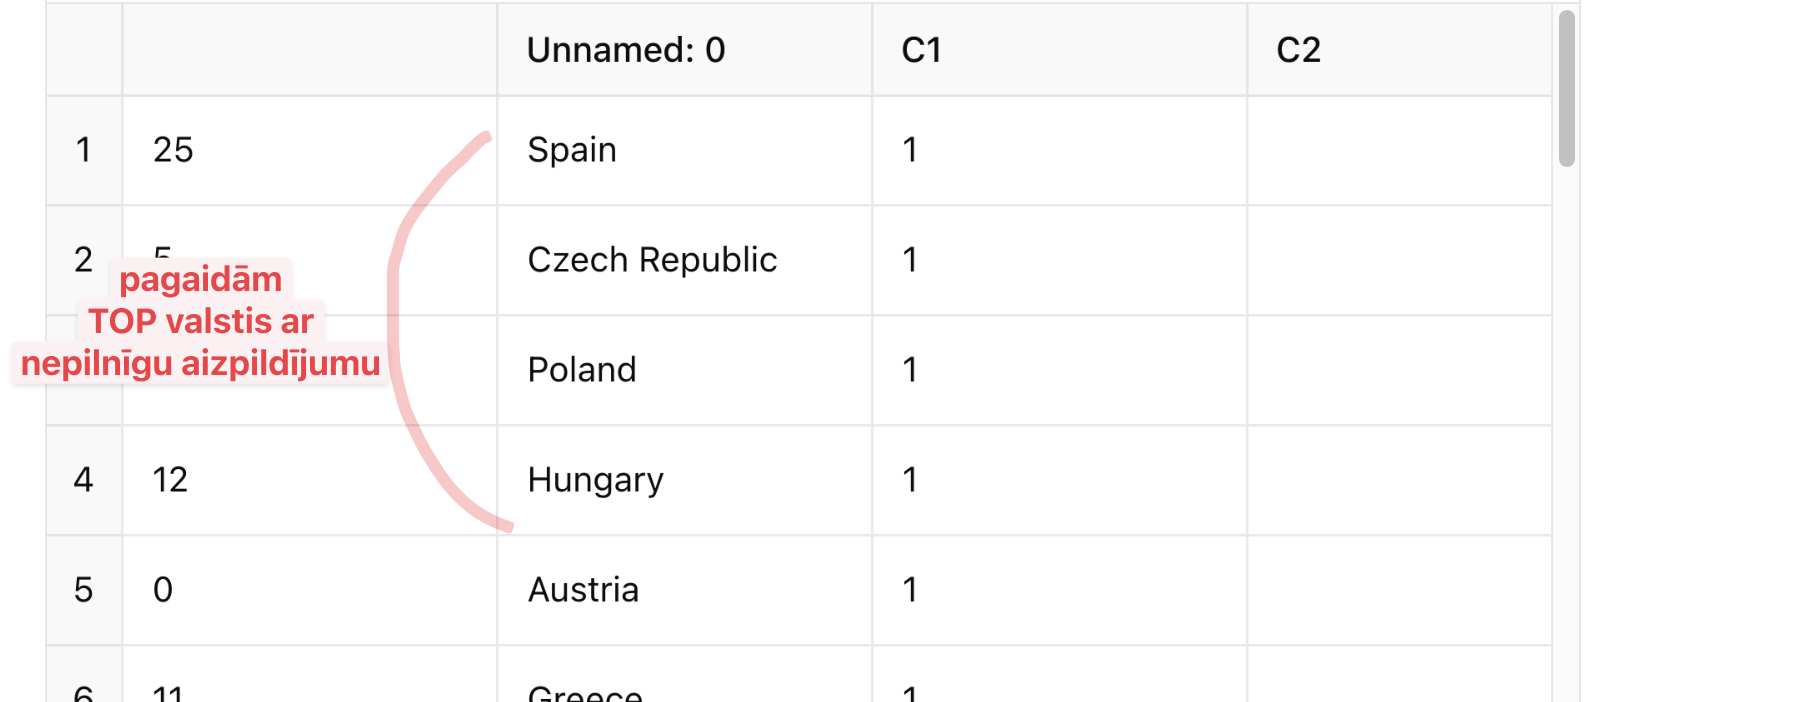
Task: Click the Greece cell
Action: click(684, 675)
